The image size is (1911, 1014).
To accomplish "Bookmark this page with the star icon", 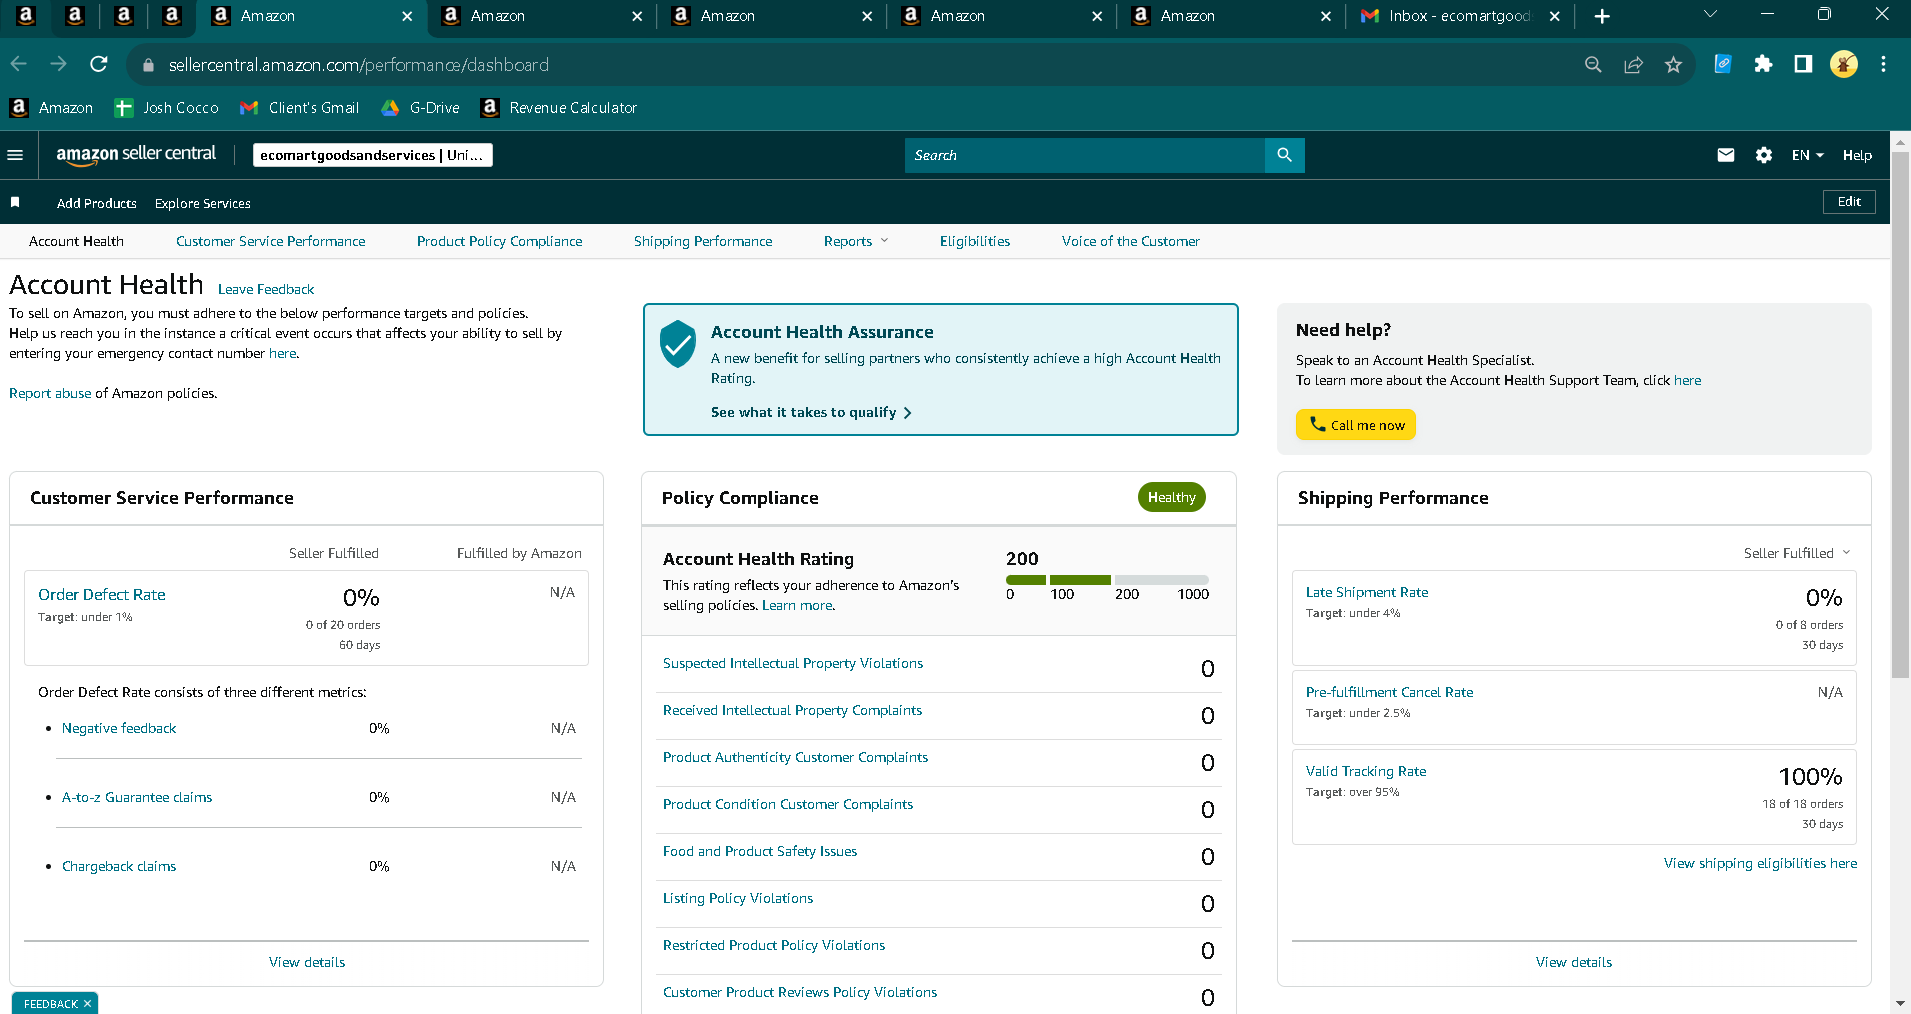I will pyautogui.click(x=1673, y=65).
